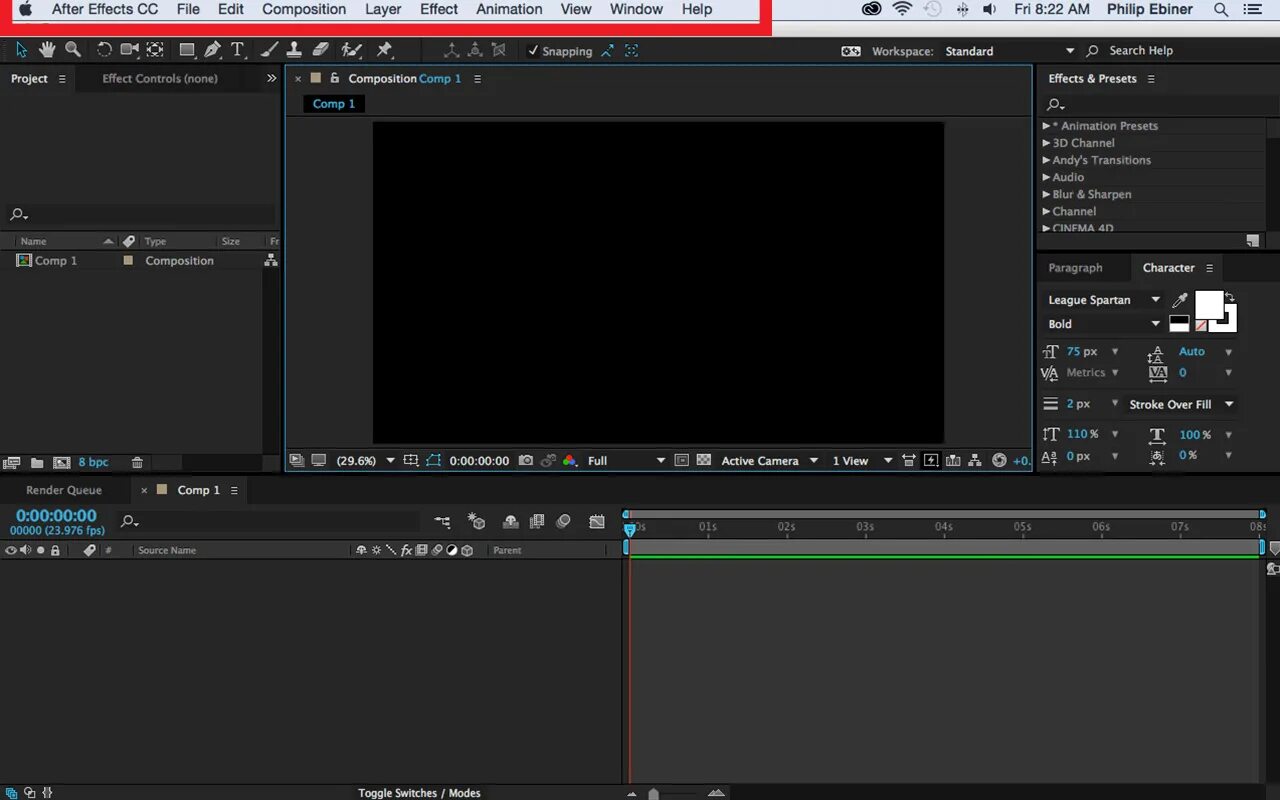Expand the Animation Presets category
1280x800 pixels.
coord(1047,126)
